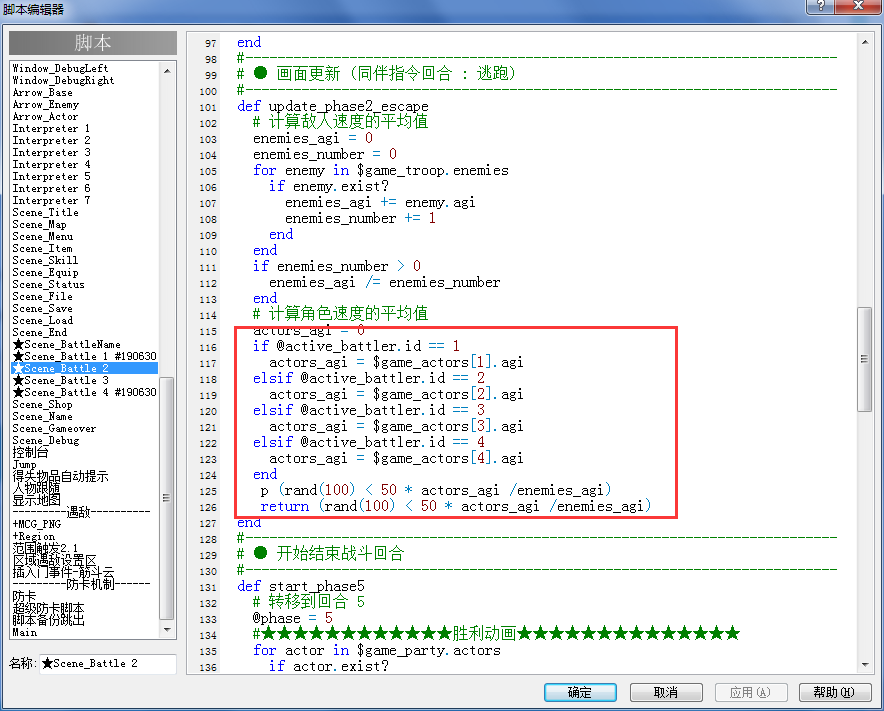Click the script list scrollbar thumb

[167, 498]
